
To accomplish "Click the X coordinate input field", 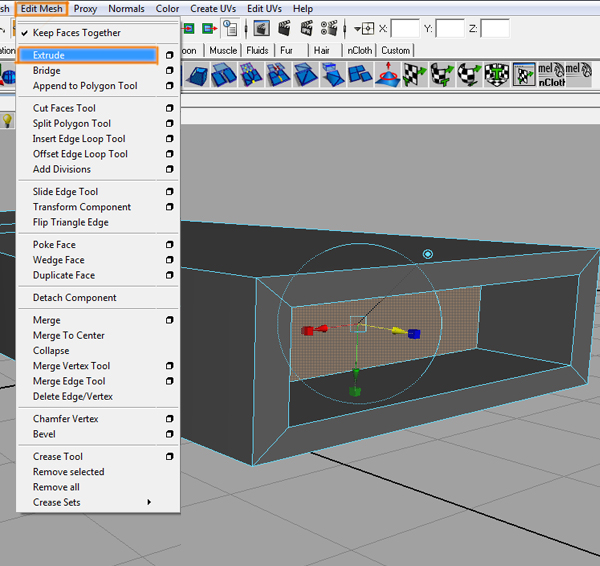I will pyautogui.click(x=405, y=29).
